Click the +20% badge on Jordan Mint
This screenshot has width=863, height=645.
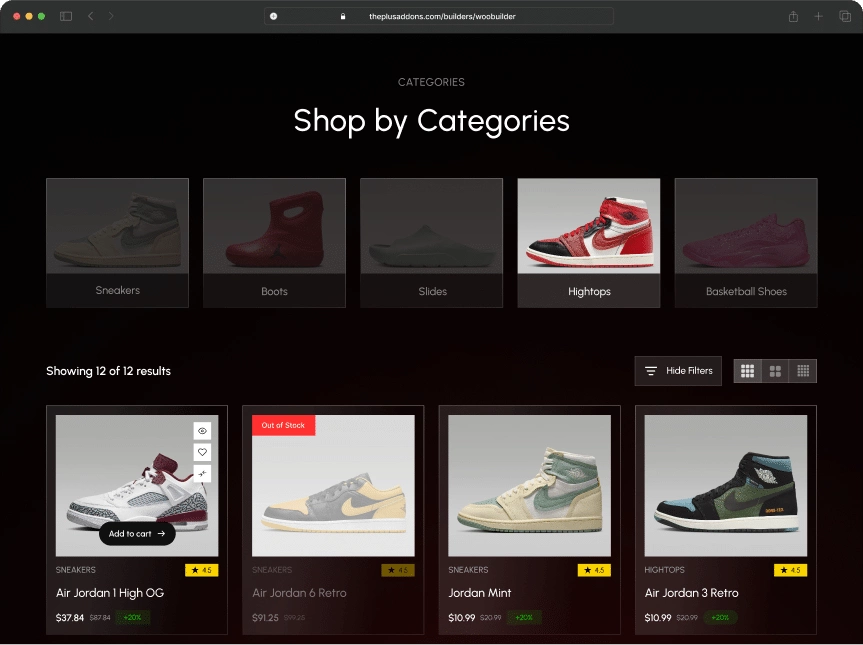pos(524,617)
